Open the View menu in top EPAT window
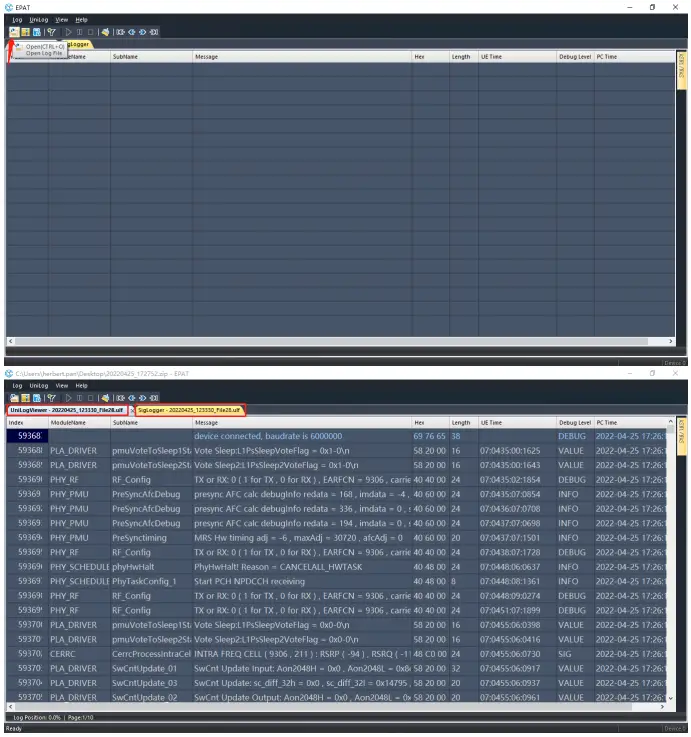 (62, 20)
